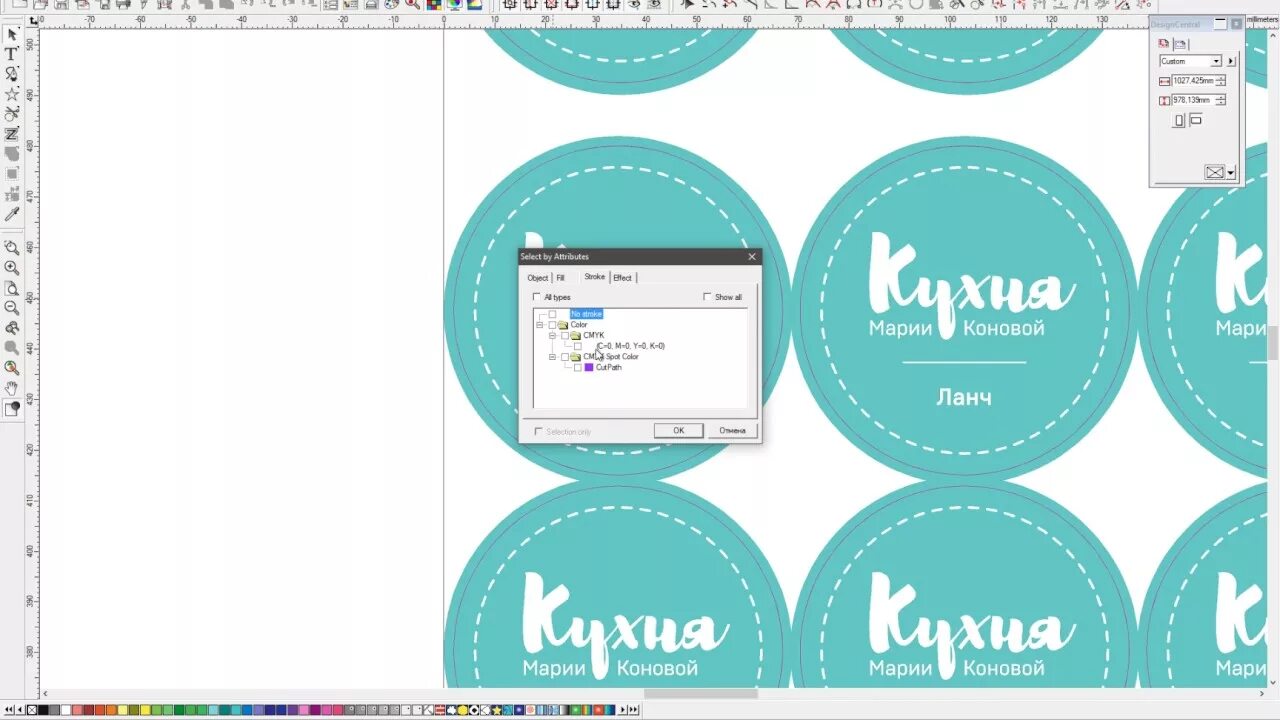Switch to the Stroke tab

[595, 277]
